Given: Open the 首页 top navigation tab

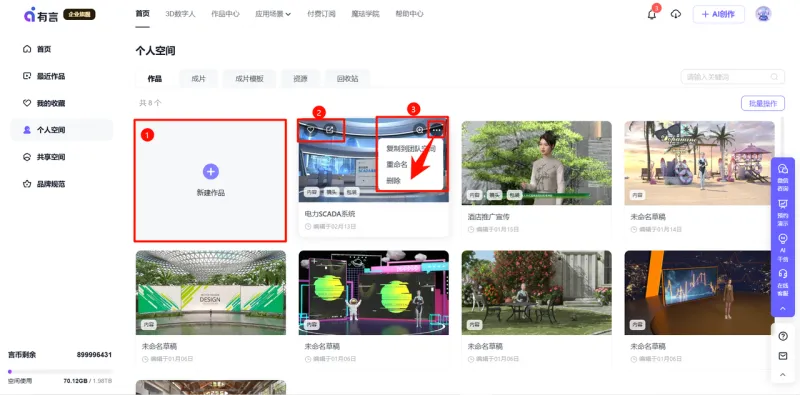Looking at the screenshot, I should 142,14.
